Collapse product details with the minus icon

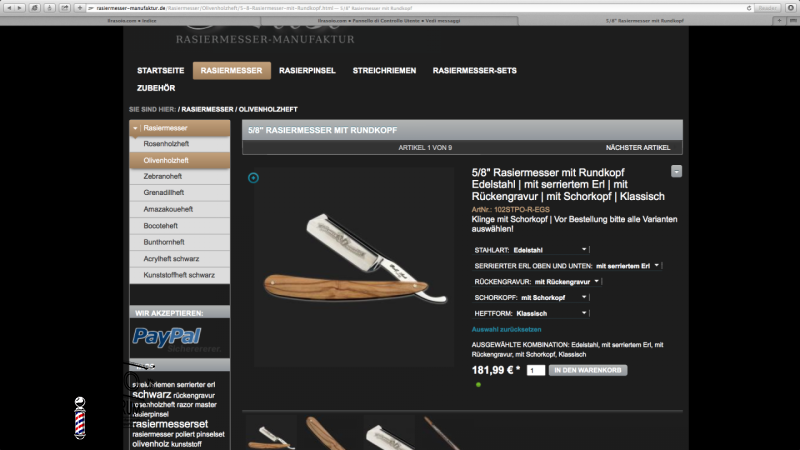[677, 171]
